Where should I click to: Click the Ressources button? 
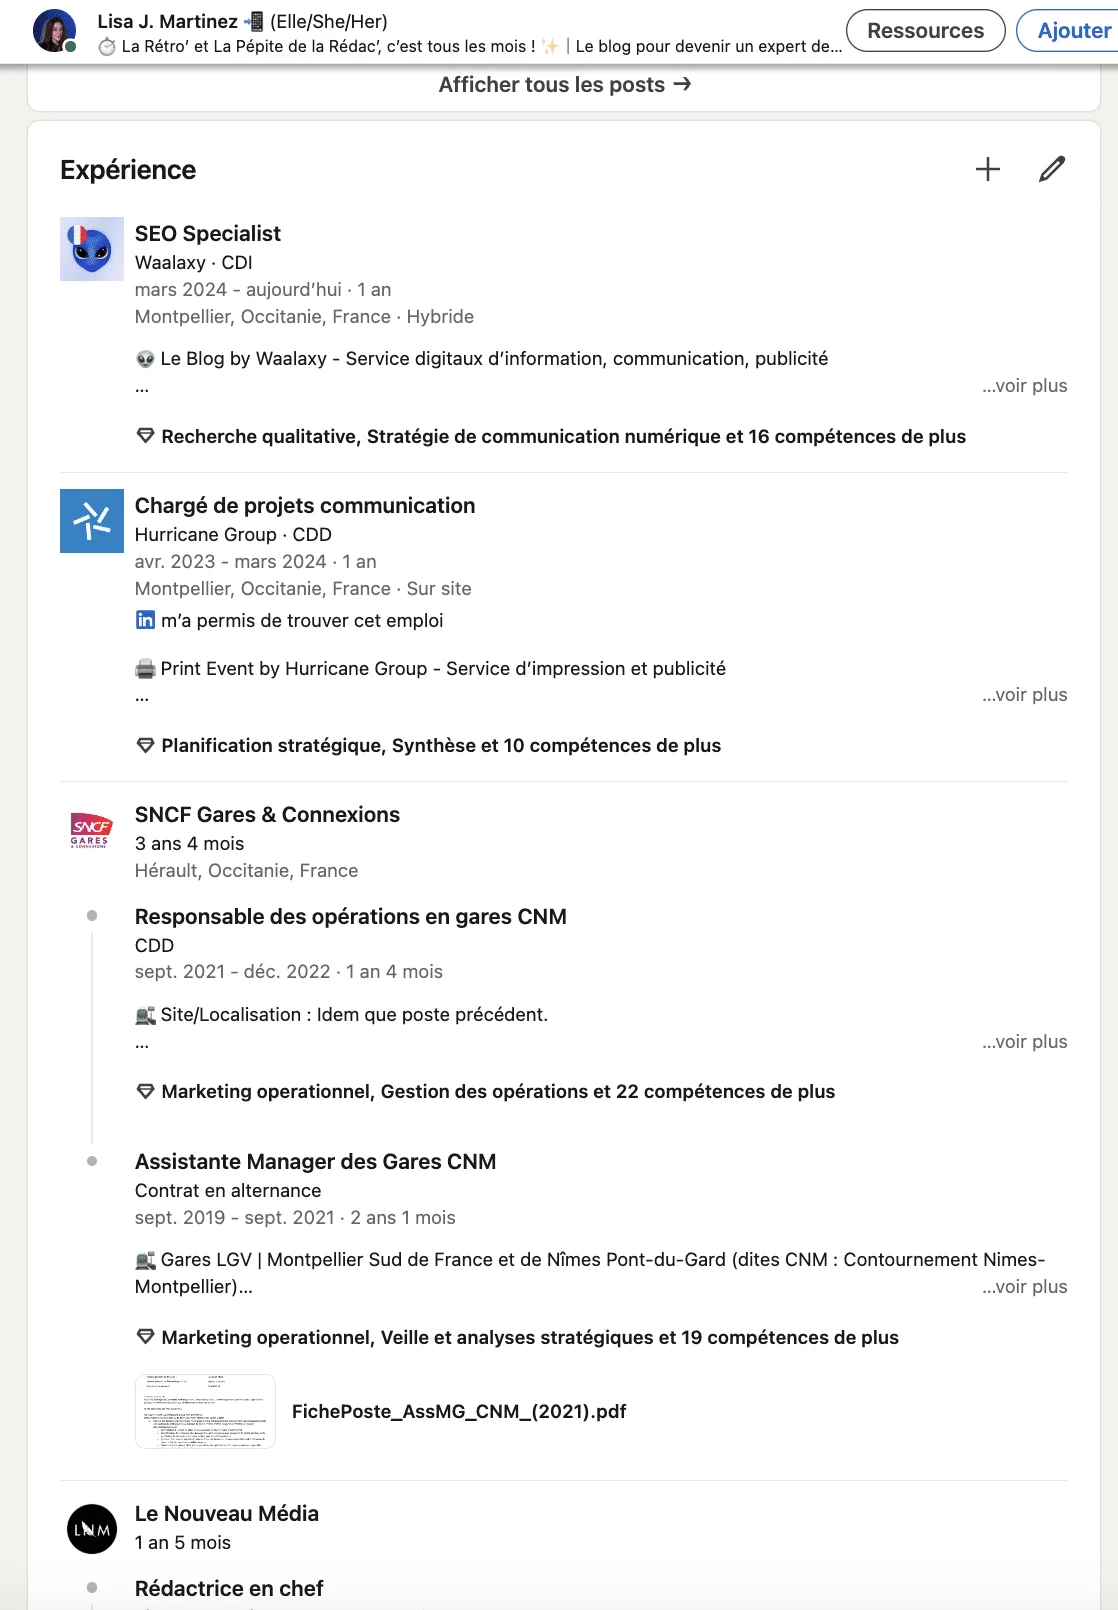[926, 31]
